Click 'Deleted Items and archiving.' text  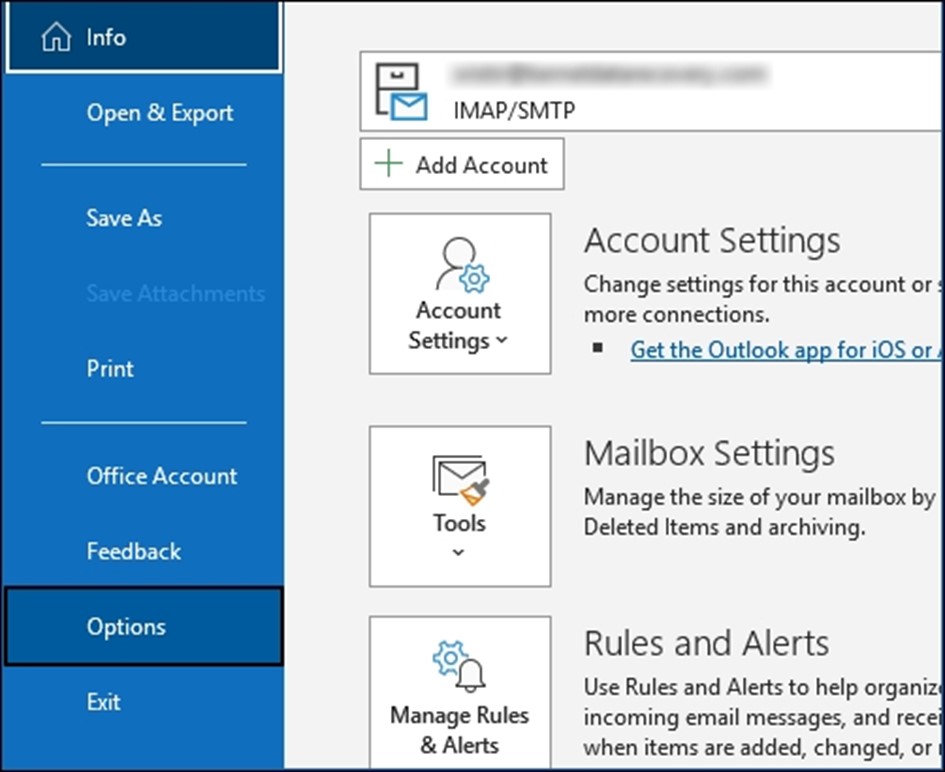point(724,527)
